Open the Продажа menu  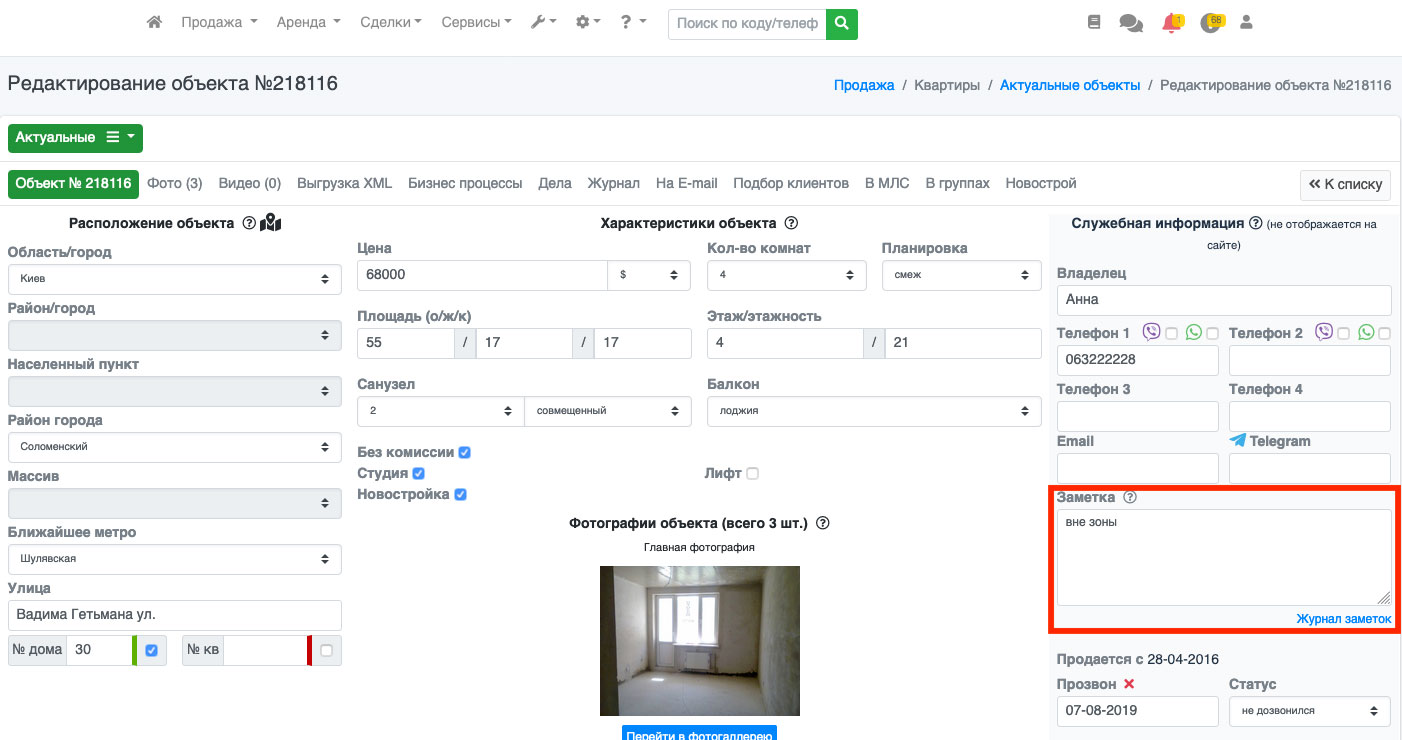click(x=219, y=22)
